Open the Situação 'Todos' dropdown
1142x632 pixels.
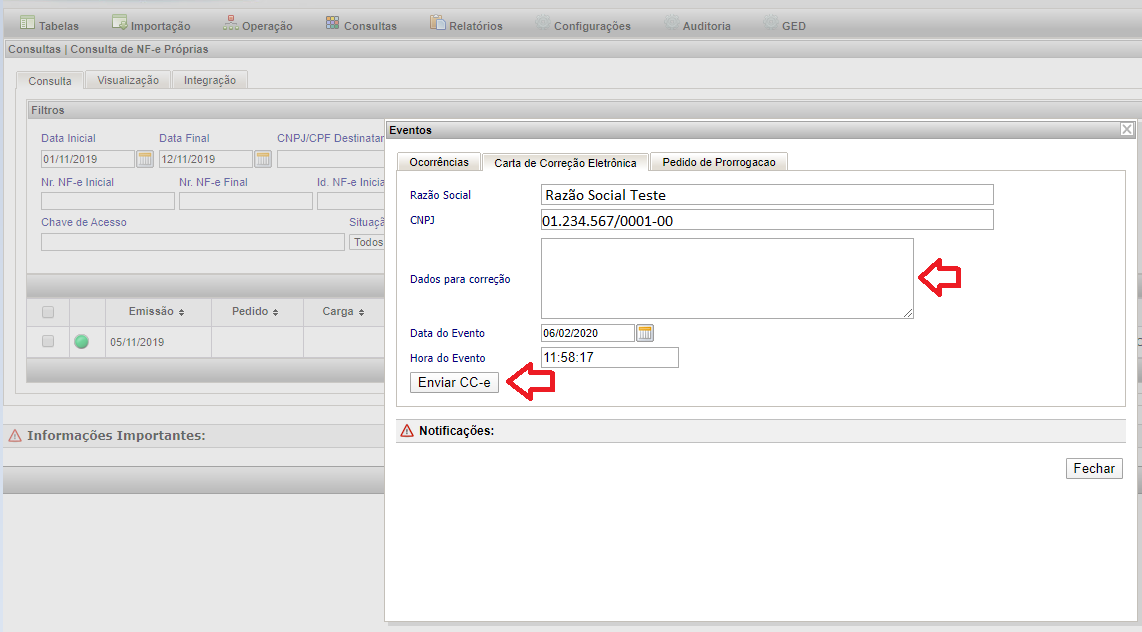point(367,242)
